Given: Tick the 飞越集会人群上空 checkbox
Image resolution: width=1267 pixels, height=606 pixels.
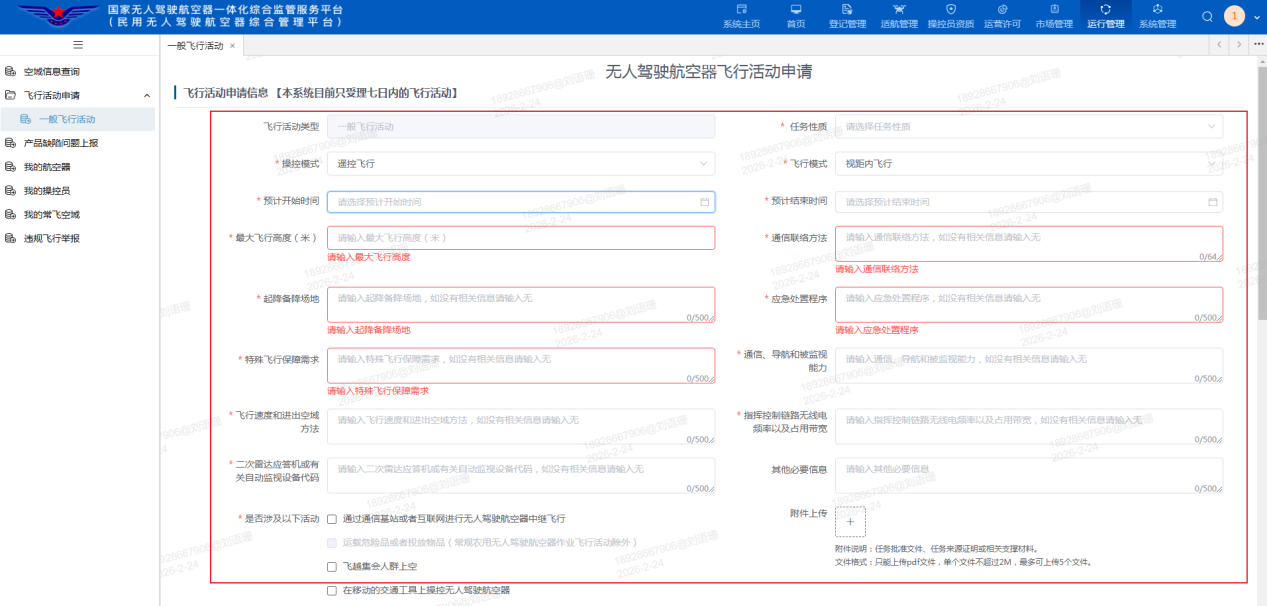Looking at the screenshot, I should pyautogui.click(x=332, y=567).
